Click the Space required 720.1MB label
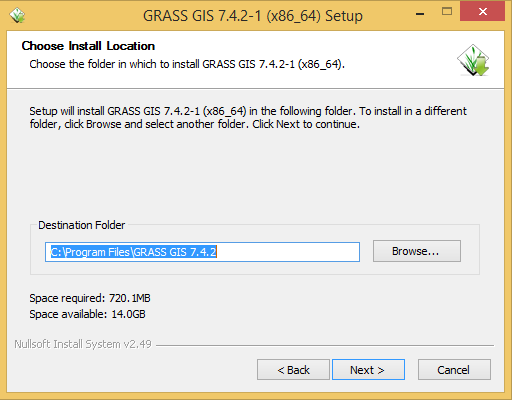512x400 pixels. tap(90, 298)
